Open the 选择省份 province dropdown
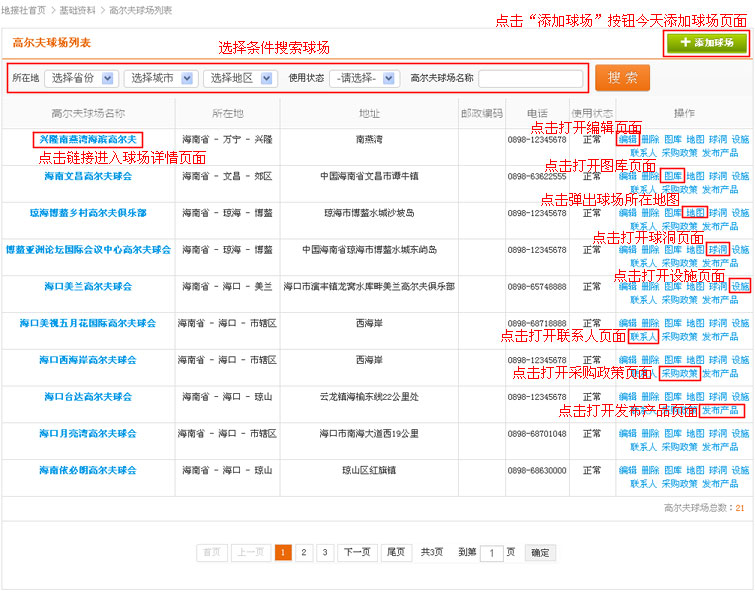This screenshot has height=592, width=755. [81, 78]
